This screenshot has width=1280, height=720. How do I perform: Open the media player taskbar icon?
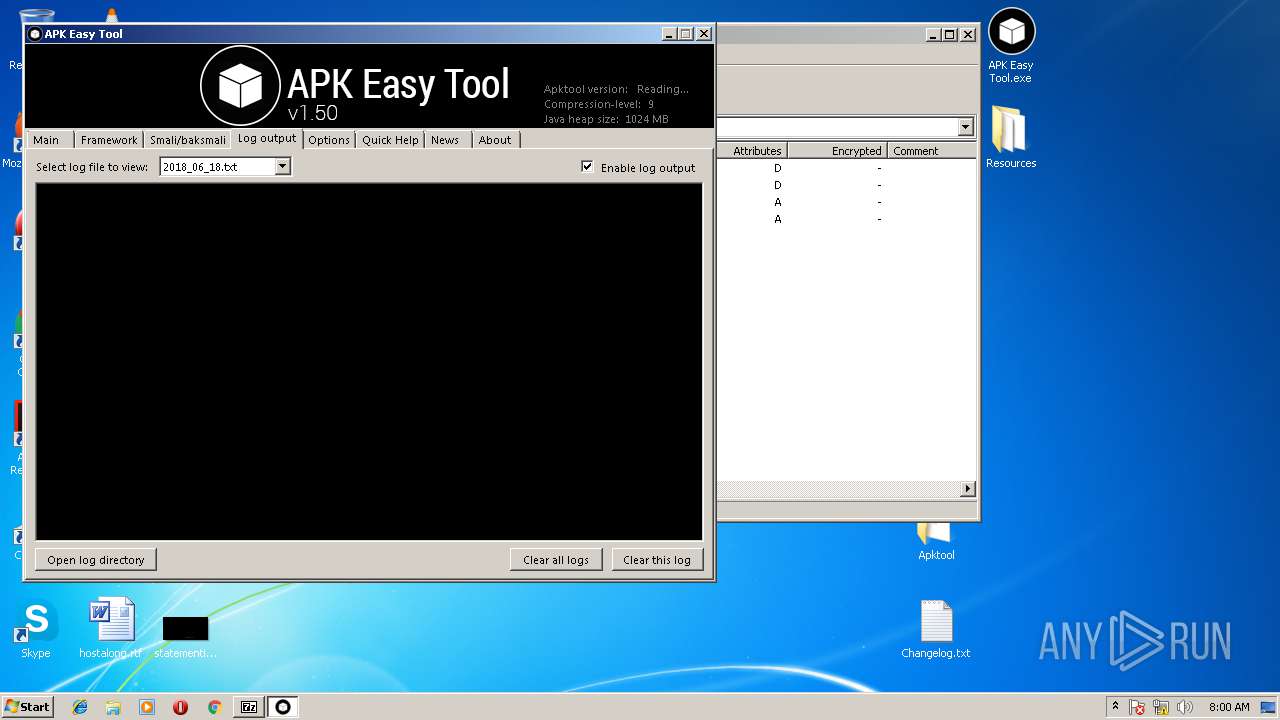click(147, 707)
